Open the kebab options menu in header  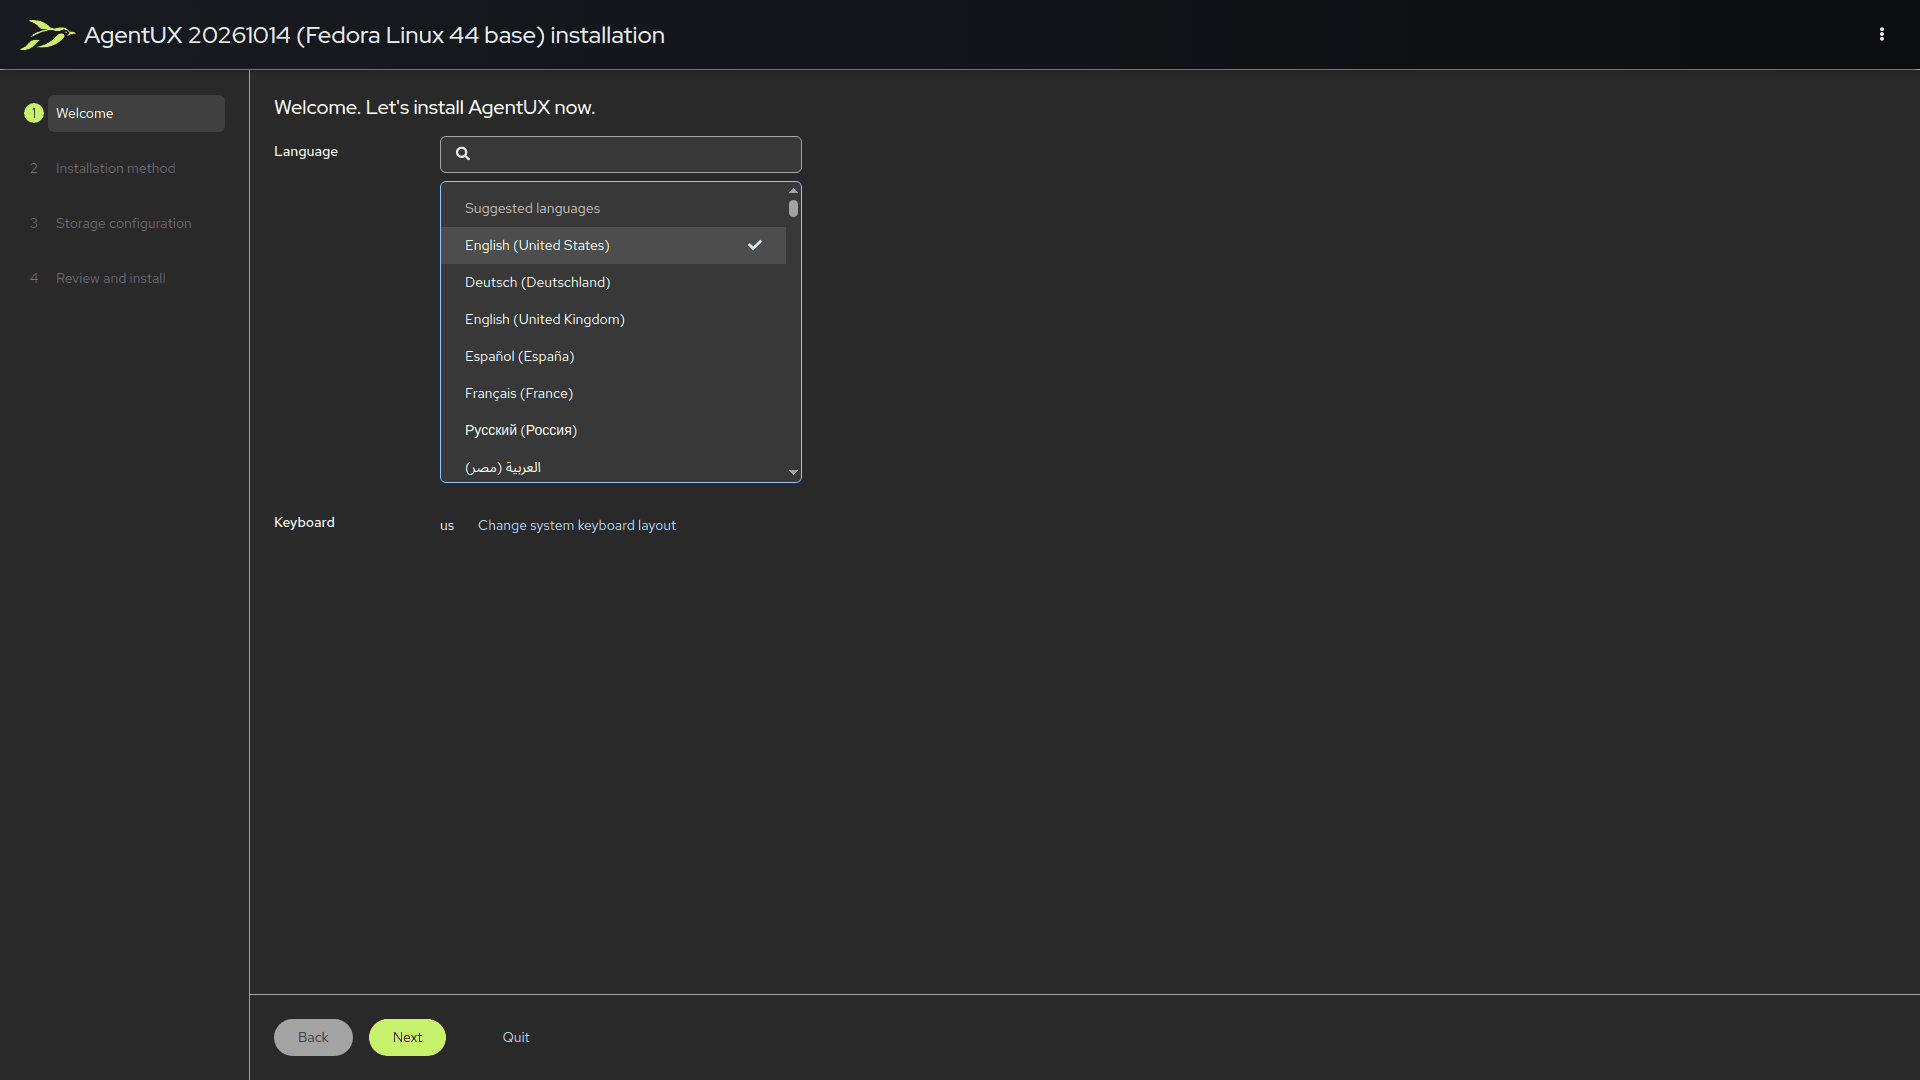point(1882,34)
